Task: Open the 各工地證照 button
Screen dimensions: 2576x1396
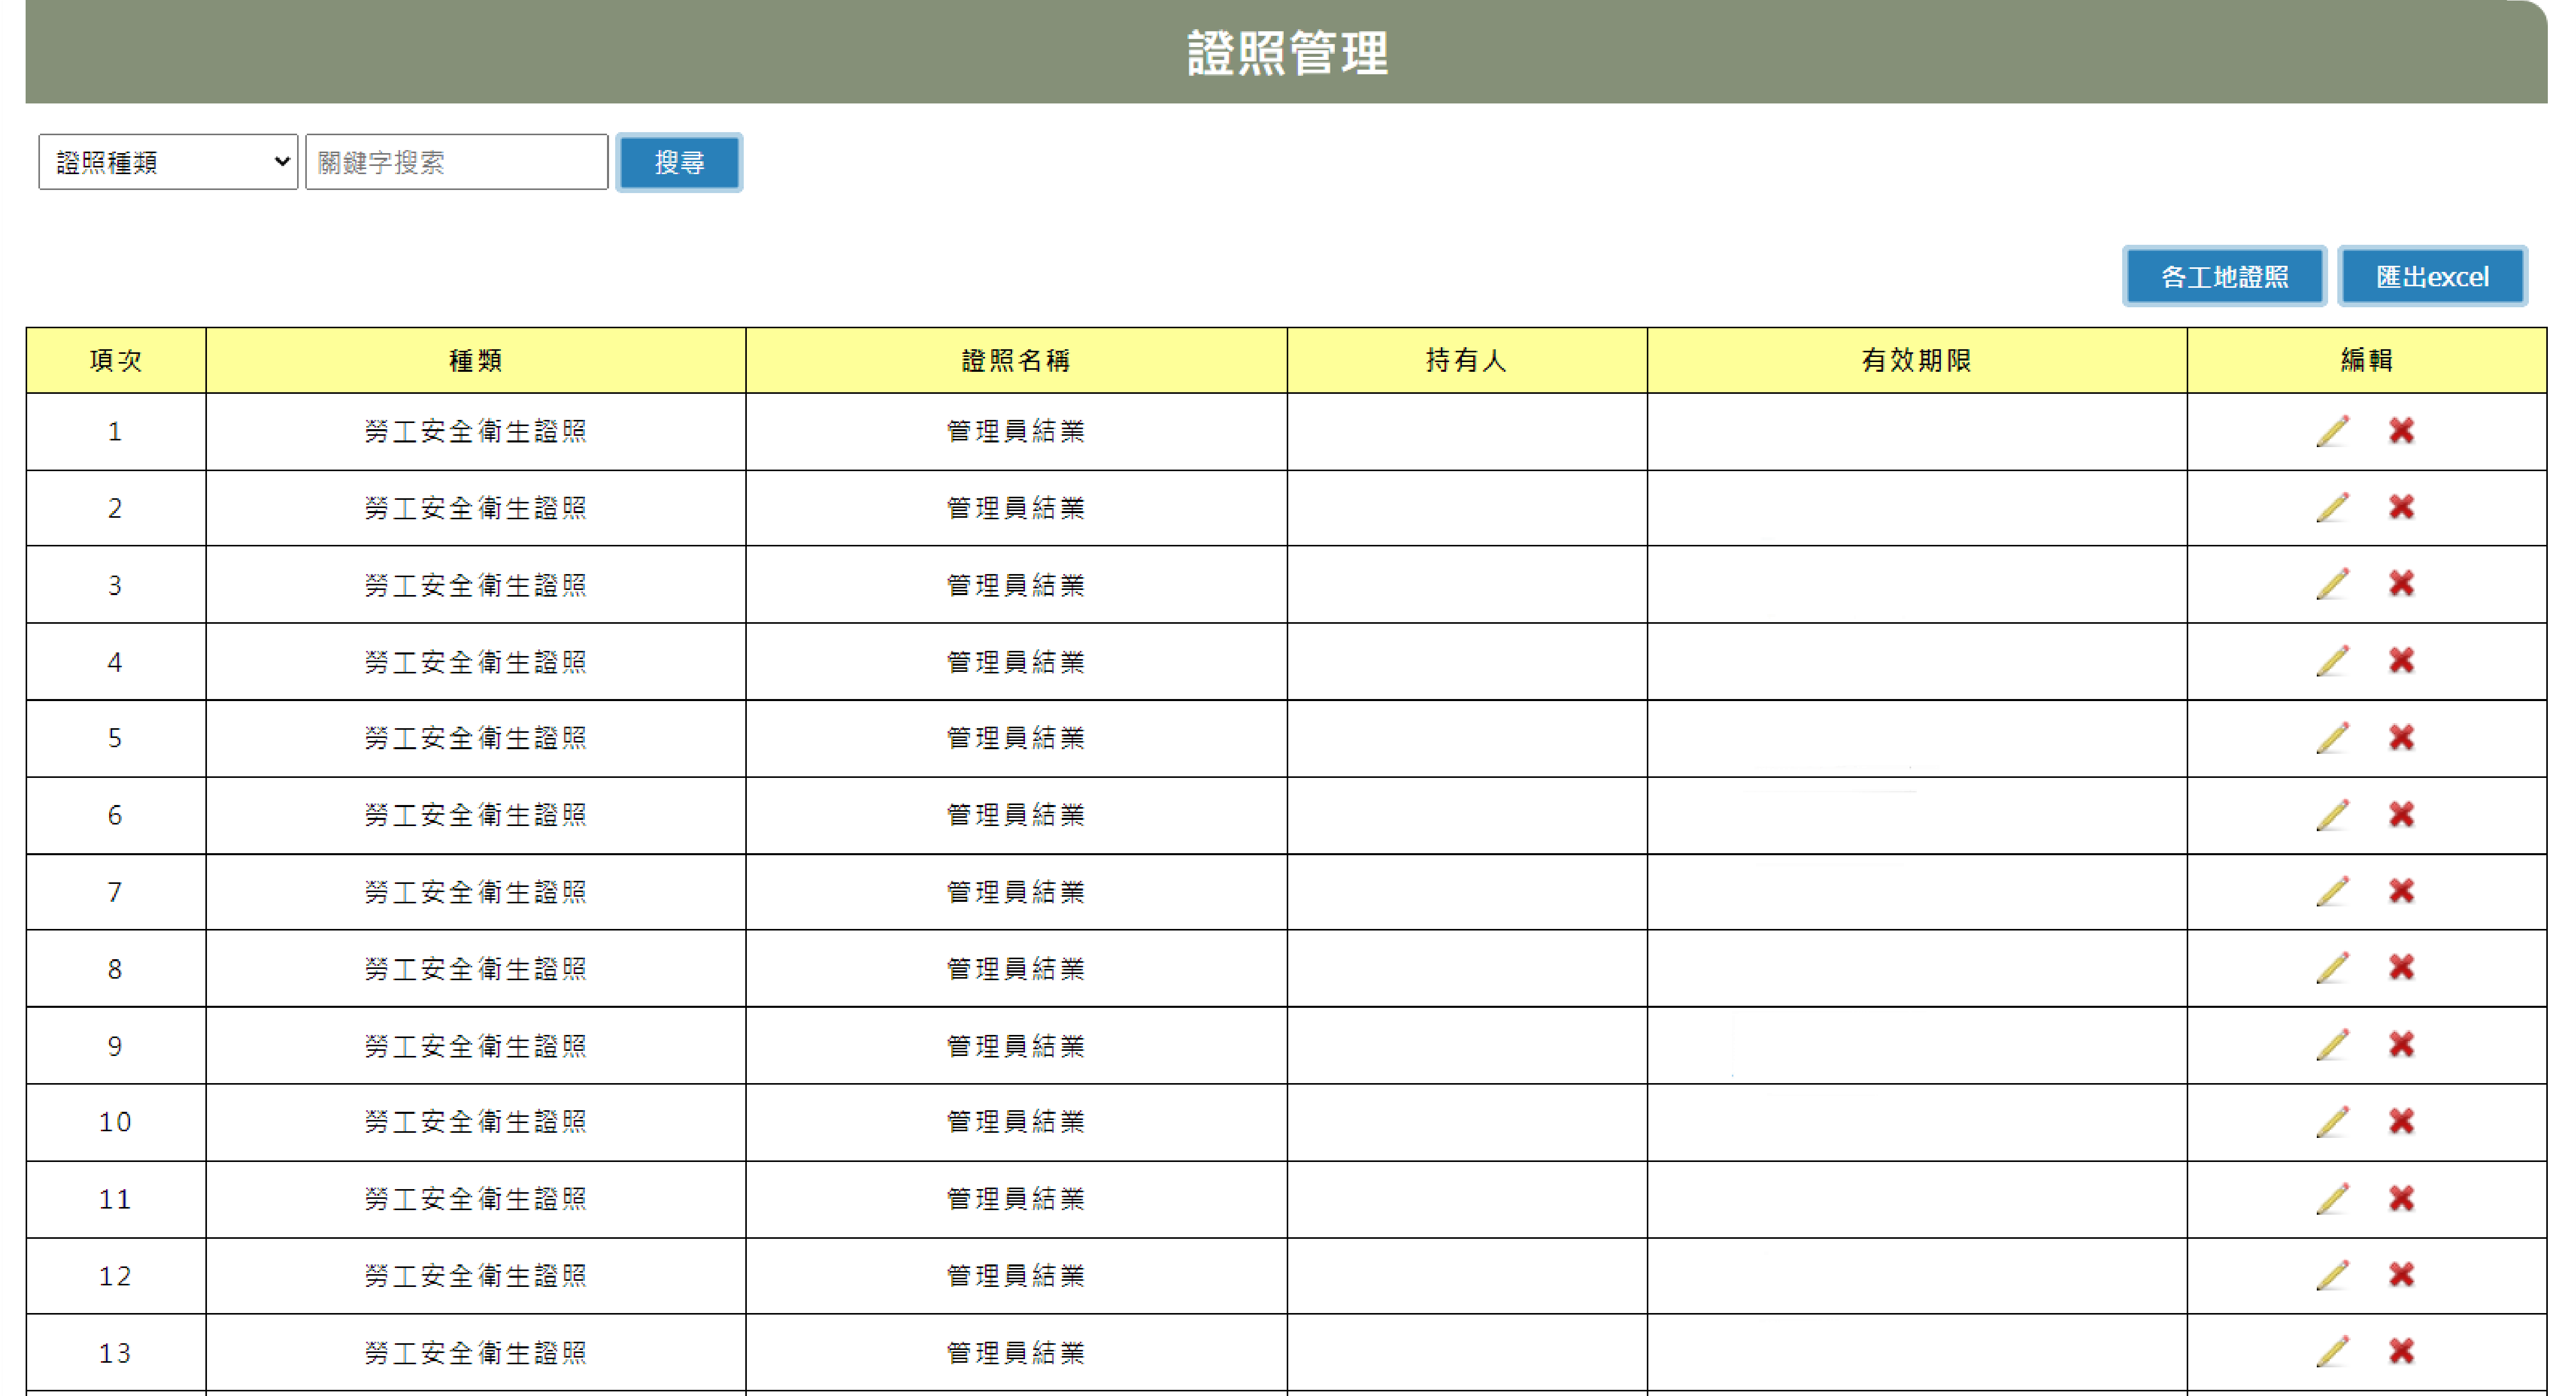Action: point(2224,276)
